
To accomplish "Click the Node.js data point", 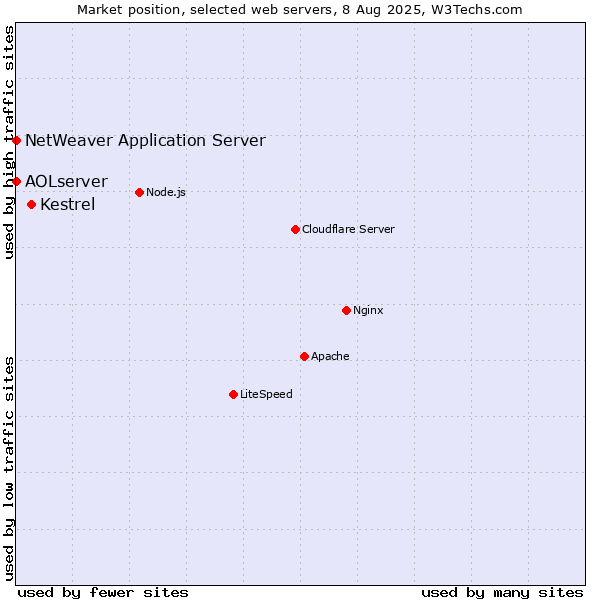I will (140, 192).
